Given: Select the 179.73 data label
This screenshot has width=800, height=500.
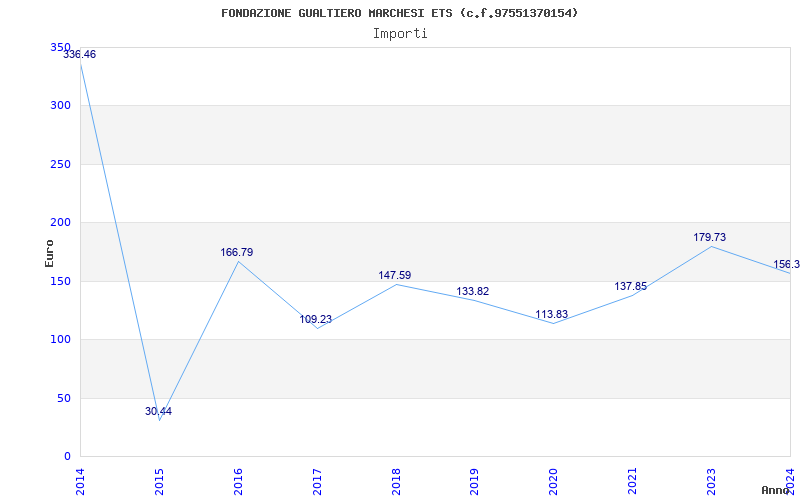Looking at the screenshot, I should pyautogui.click(x=709, y=237).
